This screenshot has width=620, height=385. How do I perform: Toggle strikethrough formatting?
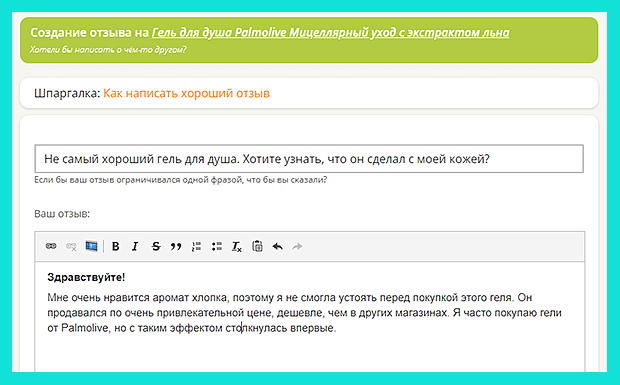156,247
